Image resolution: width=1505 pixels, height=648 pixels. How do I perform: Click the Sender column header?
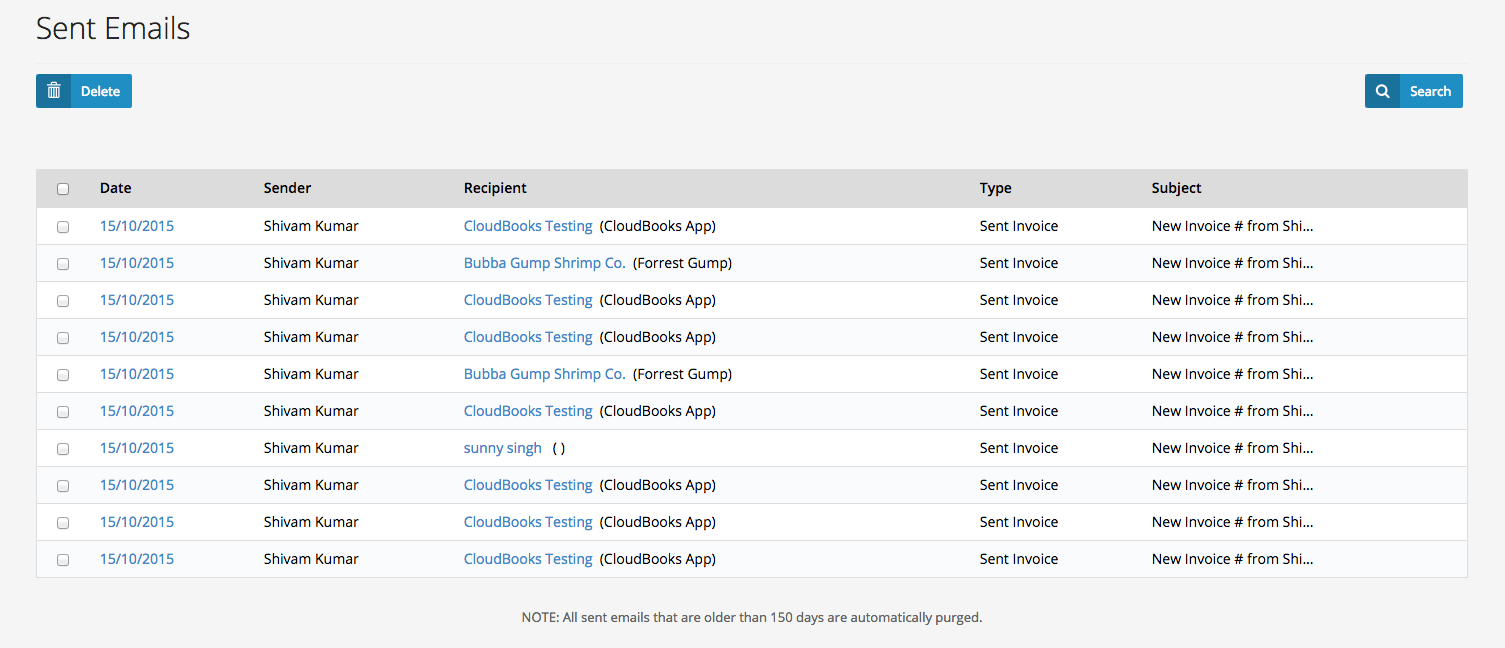click(287, 188)
